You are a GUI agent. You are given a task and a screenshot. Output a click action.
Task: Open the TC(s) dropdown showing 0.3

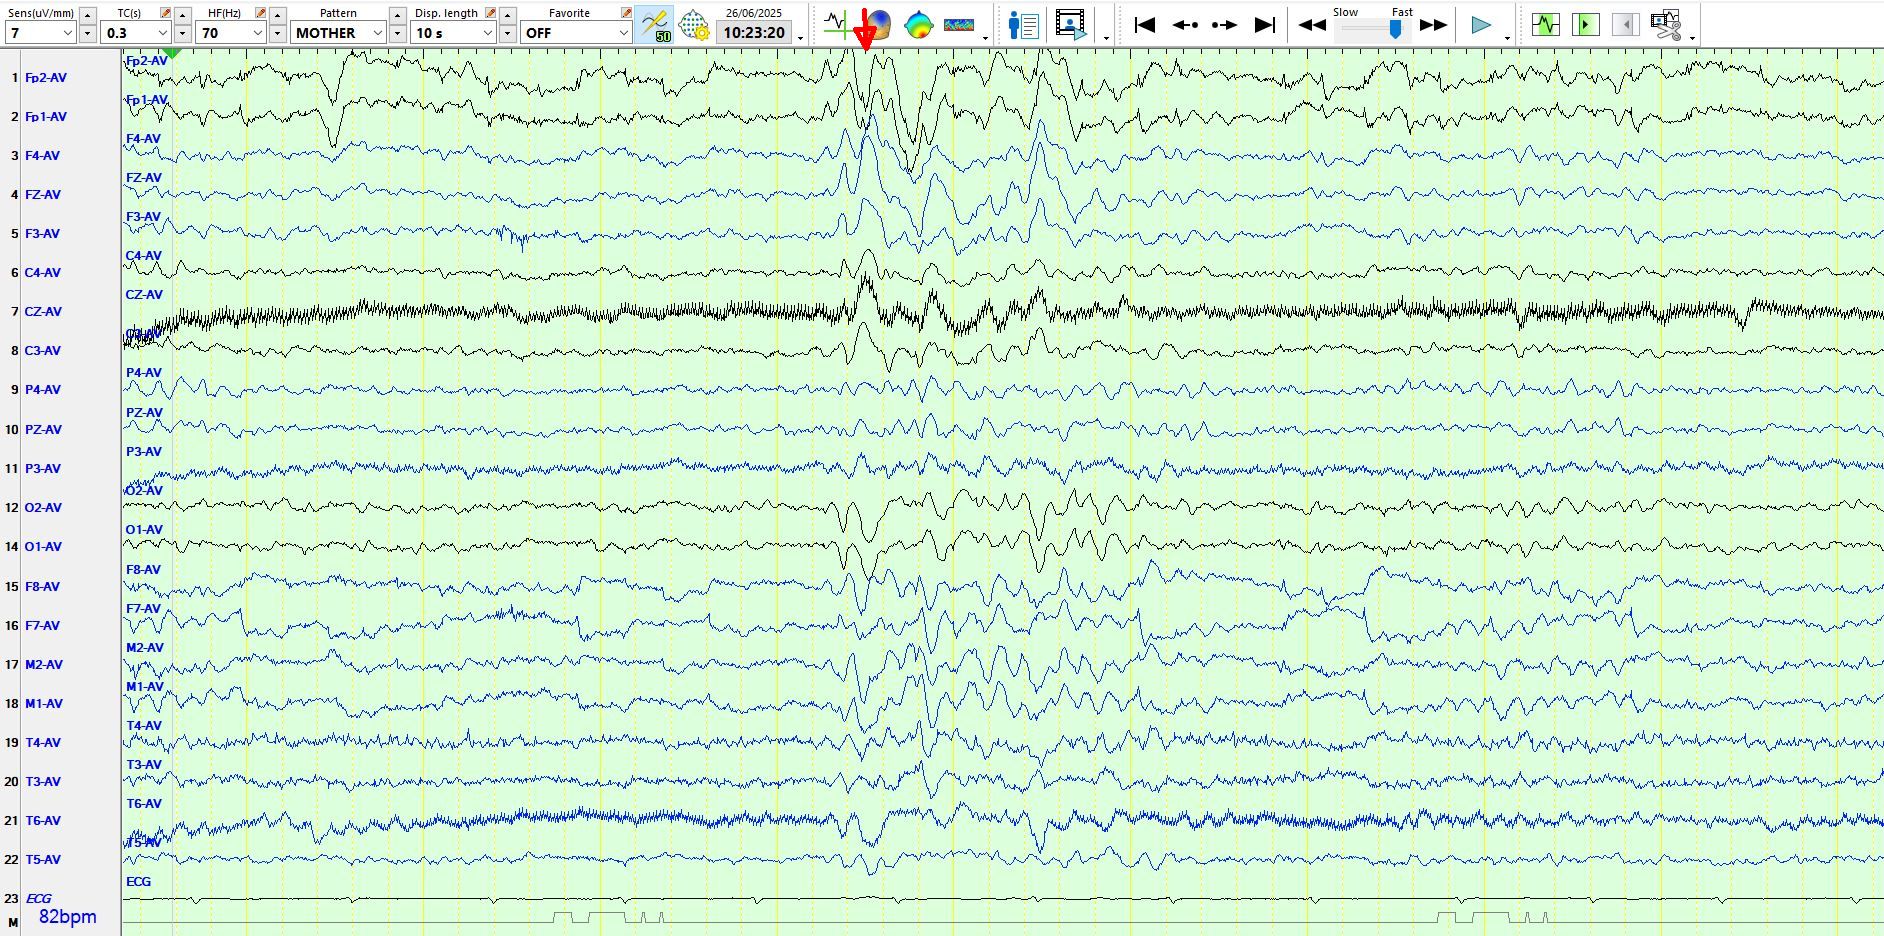click(136, 33)
